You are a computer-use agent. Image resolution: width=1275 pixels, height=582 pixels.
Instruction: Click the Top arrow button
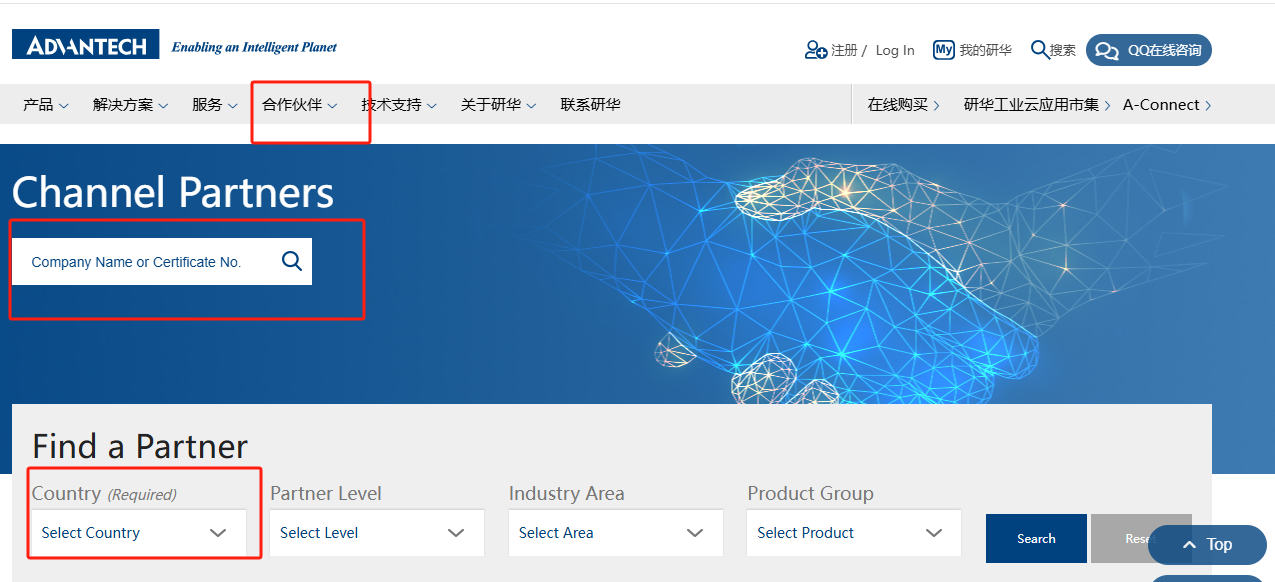click(x=1207, y=545)
